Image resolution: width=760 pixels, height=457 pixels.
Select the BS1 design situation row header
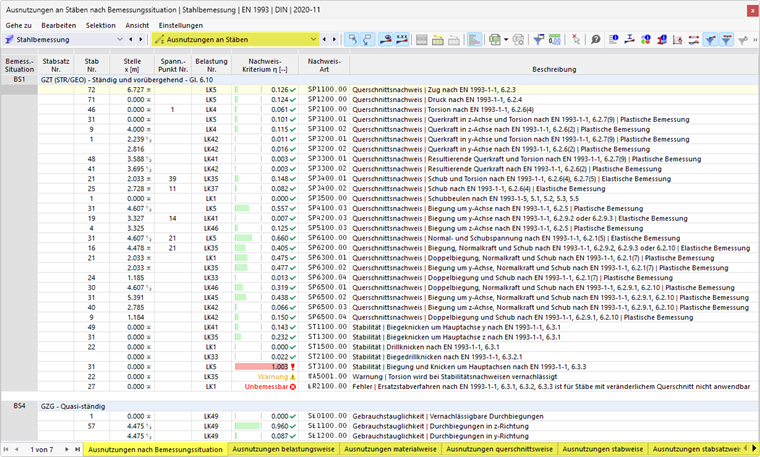pos(19,79)
